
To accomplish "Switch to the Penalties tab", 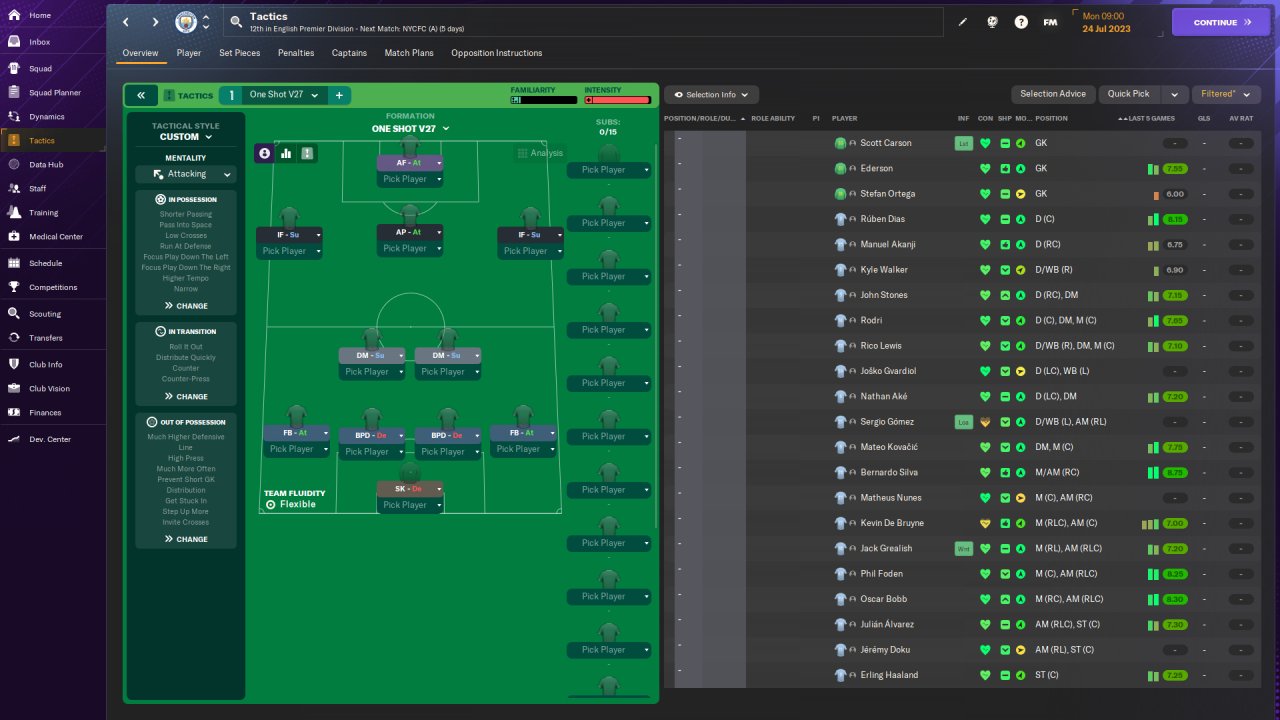I will (296, 53).
